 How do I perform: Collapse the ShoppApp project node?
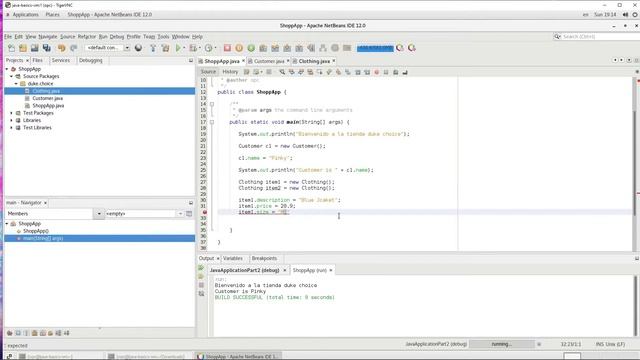[7, 69]
